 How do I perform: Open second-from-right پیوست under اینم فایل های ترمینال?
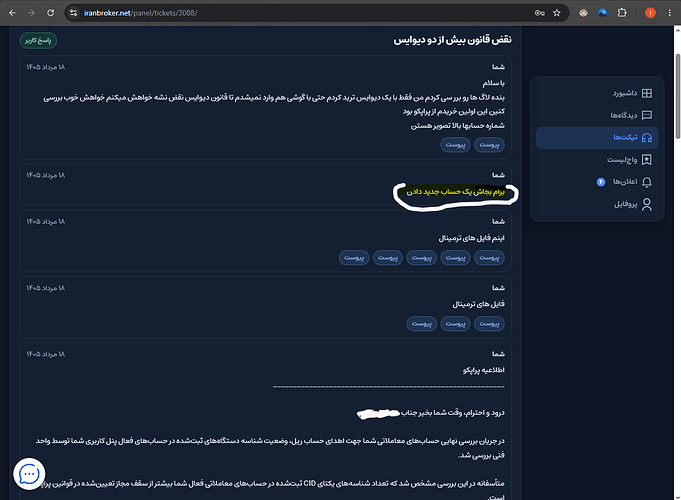click(456, 258)
